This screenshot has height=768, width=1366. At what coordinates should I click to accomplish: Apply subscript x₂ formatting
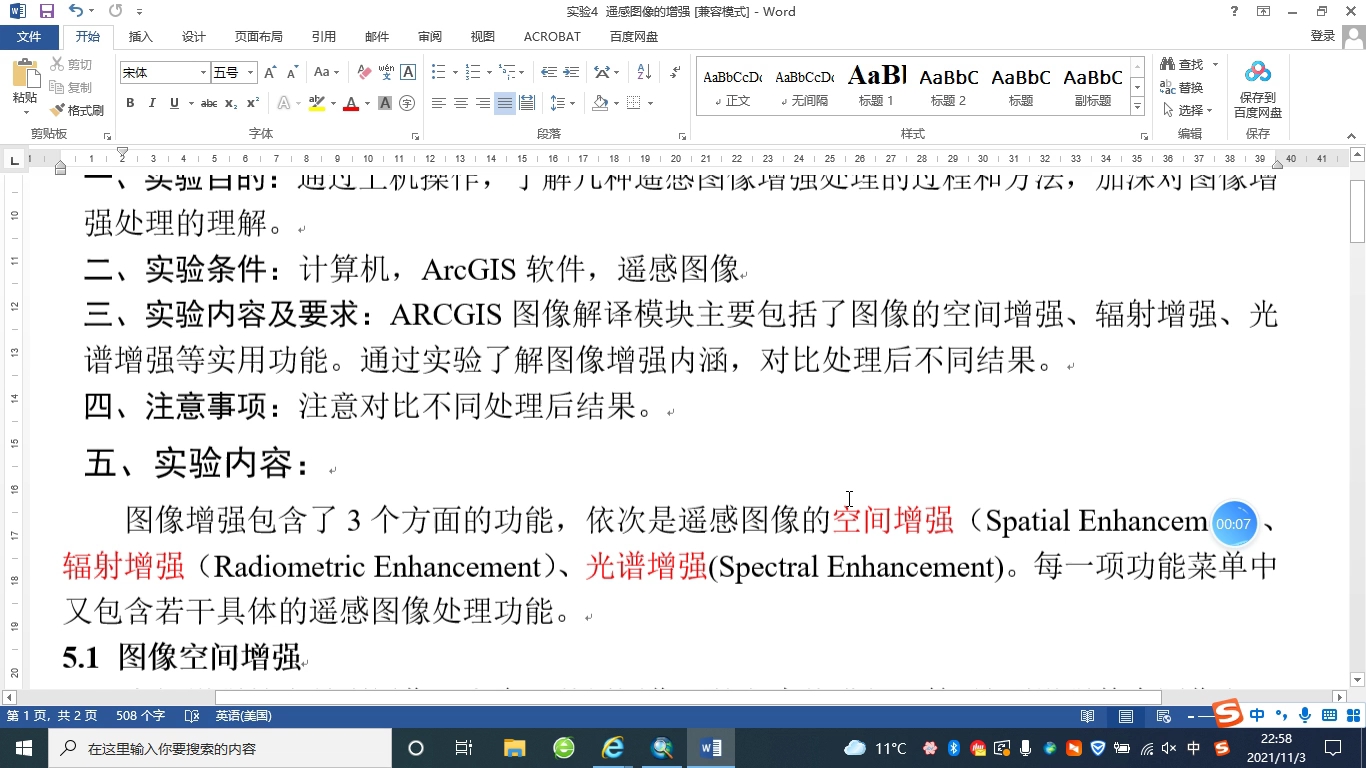(231, 103)
